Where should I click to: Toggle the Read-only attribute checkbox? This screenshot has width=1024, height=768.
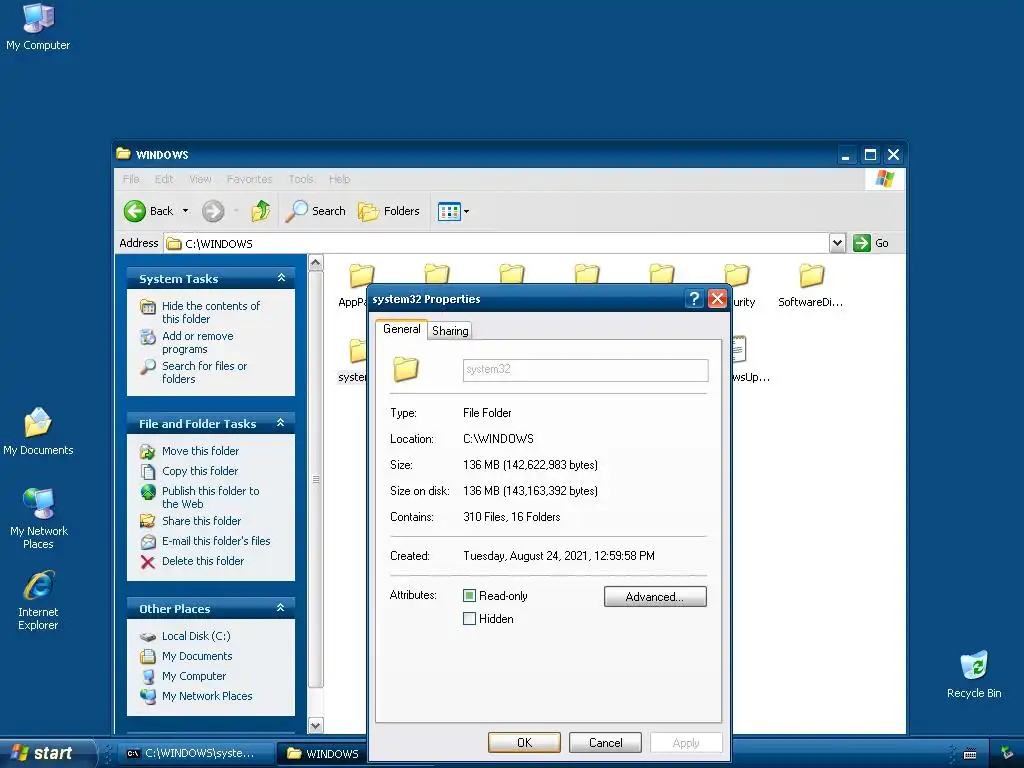click(469, 596)
